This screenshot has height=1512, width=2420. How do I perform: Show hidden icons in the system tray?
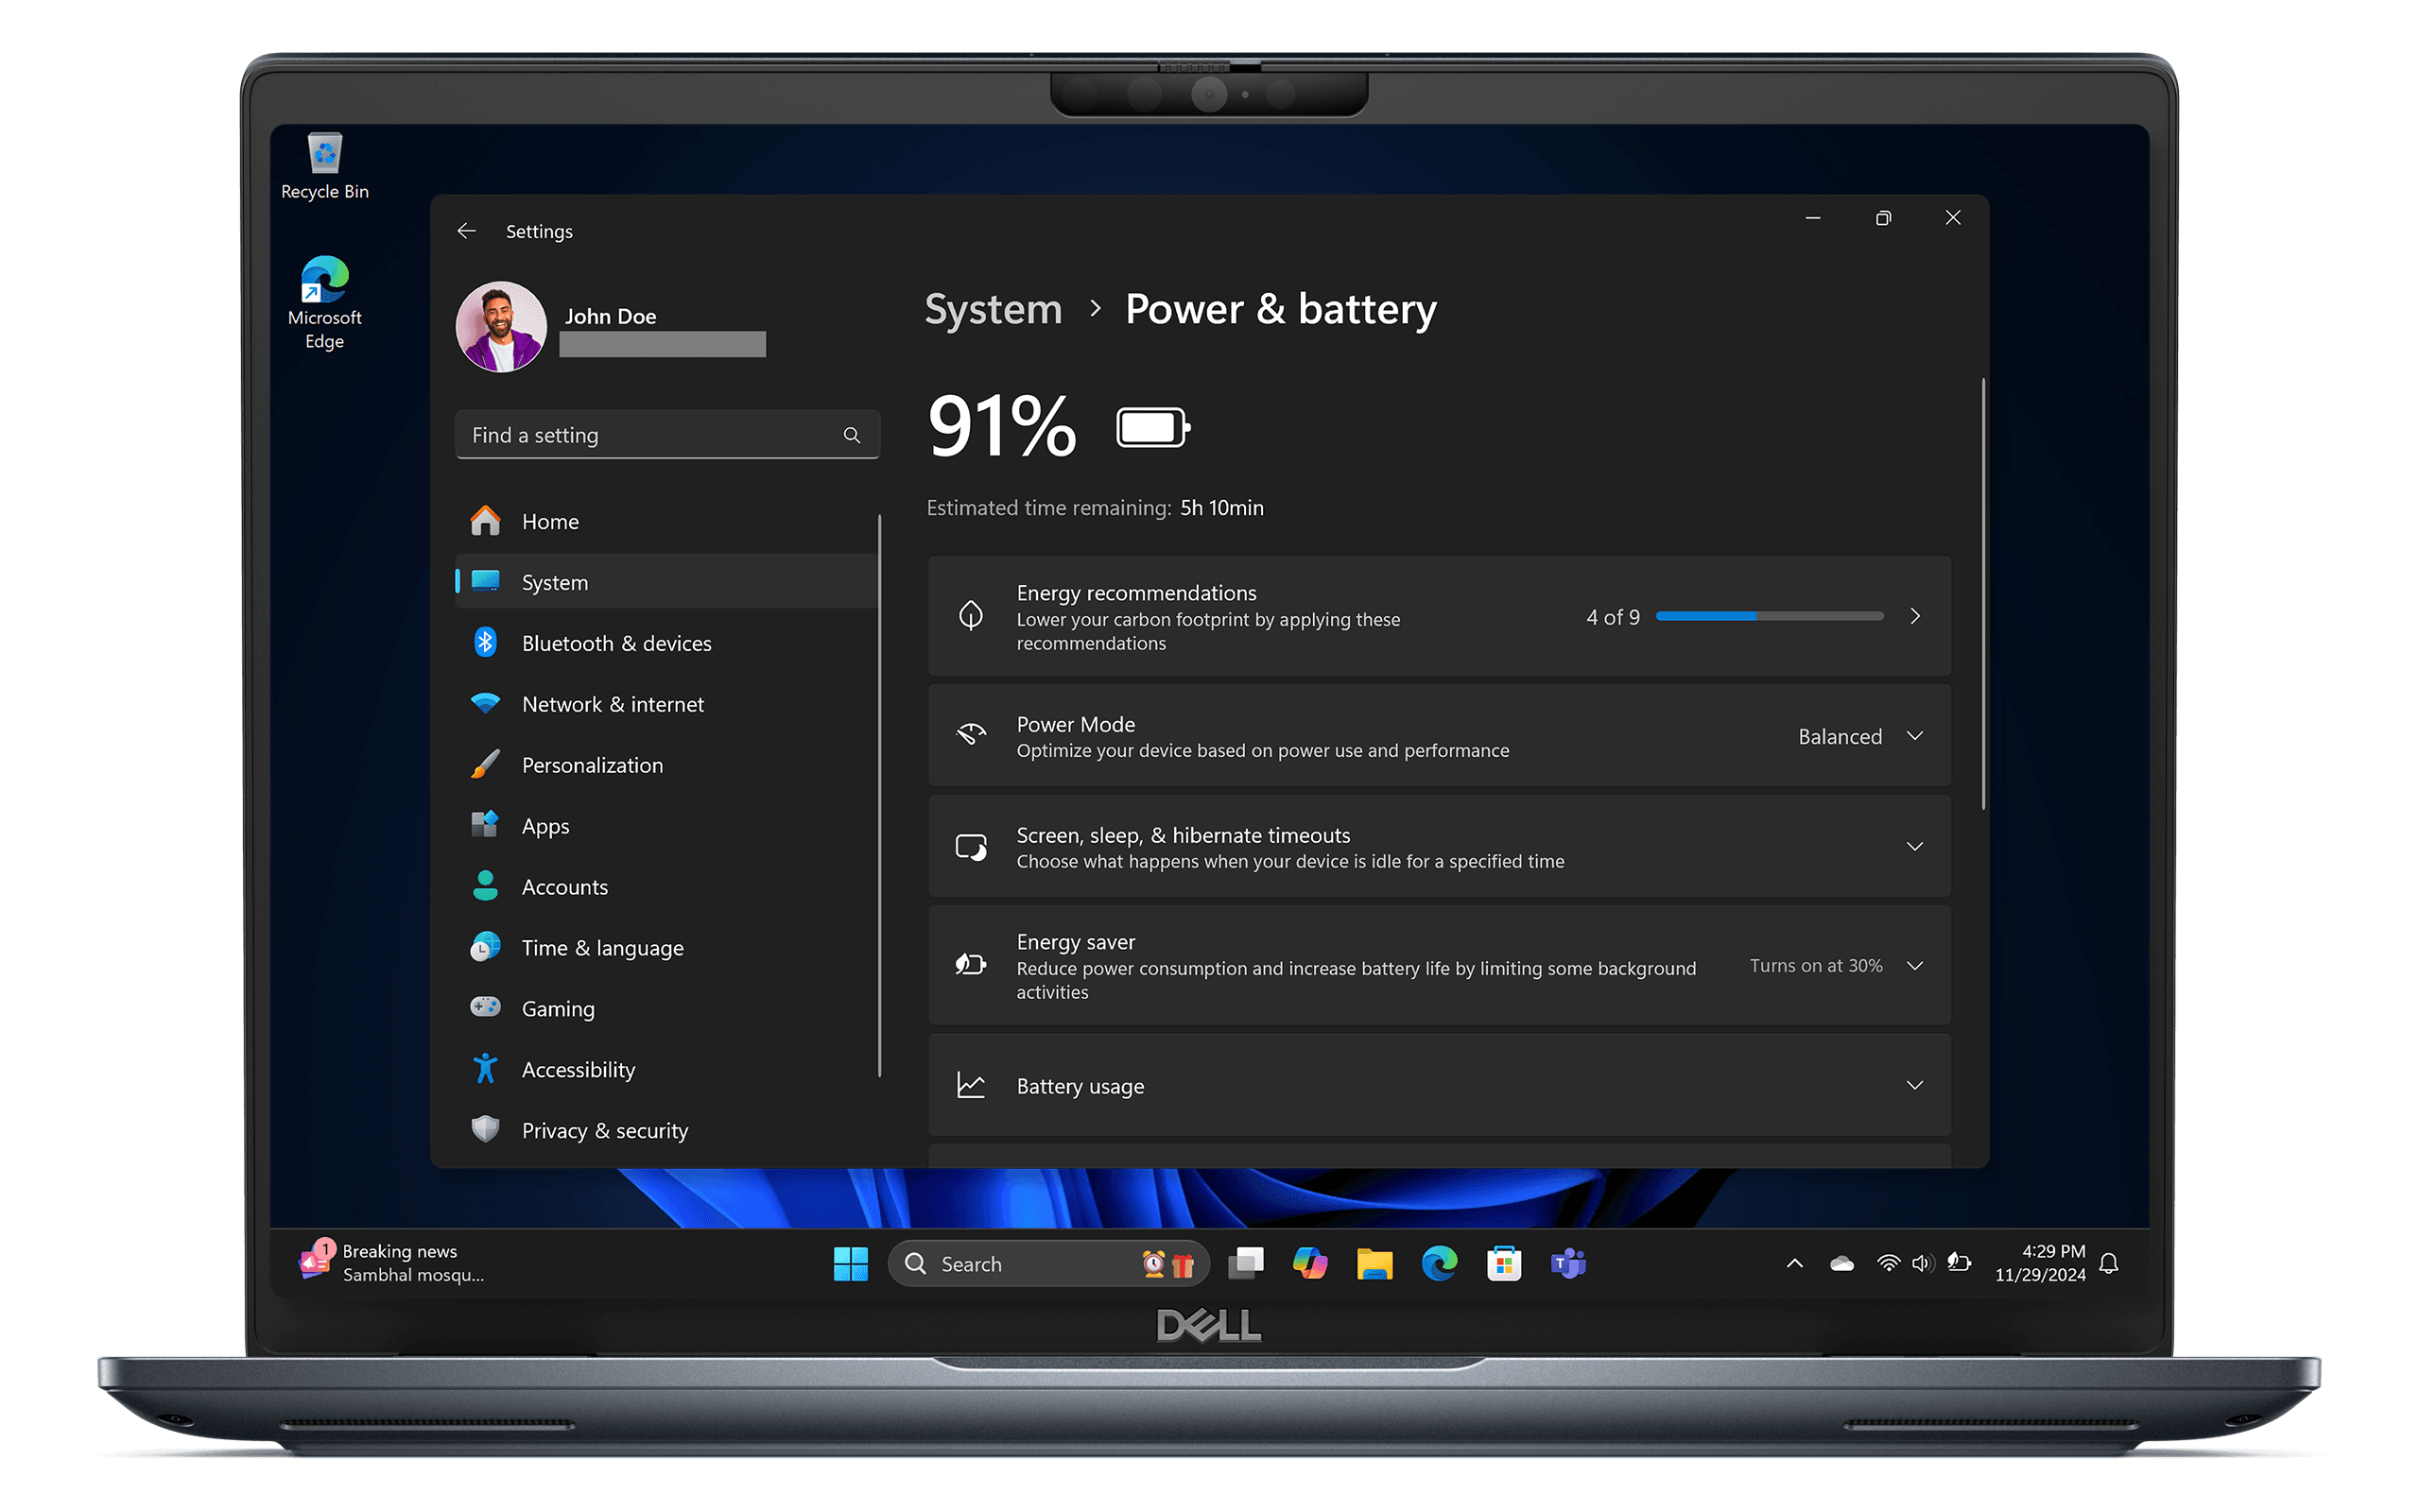tap(1794, 1263)
